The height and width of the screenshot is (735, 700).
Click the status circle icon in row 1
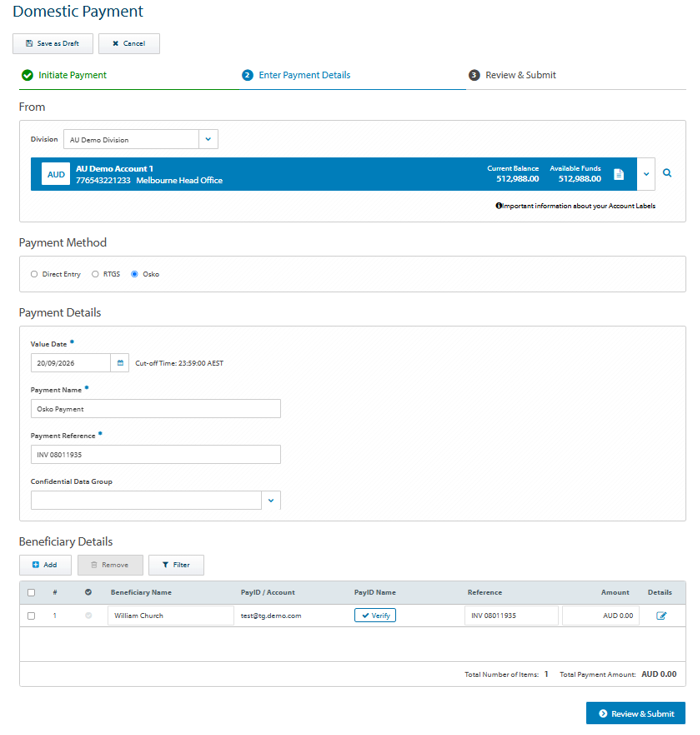[89, 615]
